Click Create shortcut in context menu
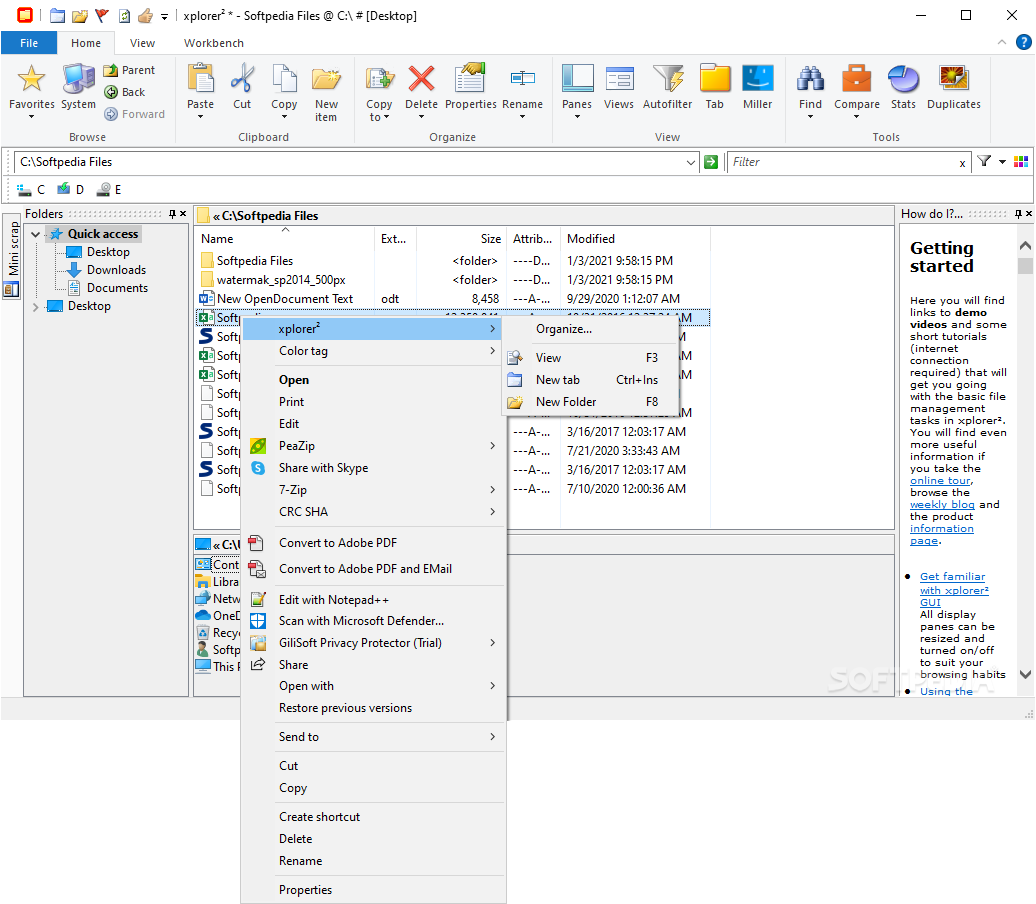 click(373, 817)
